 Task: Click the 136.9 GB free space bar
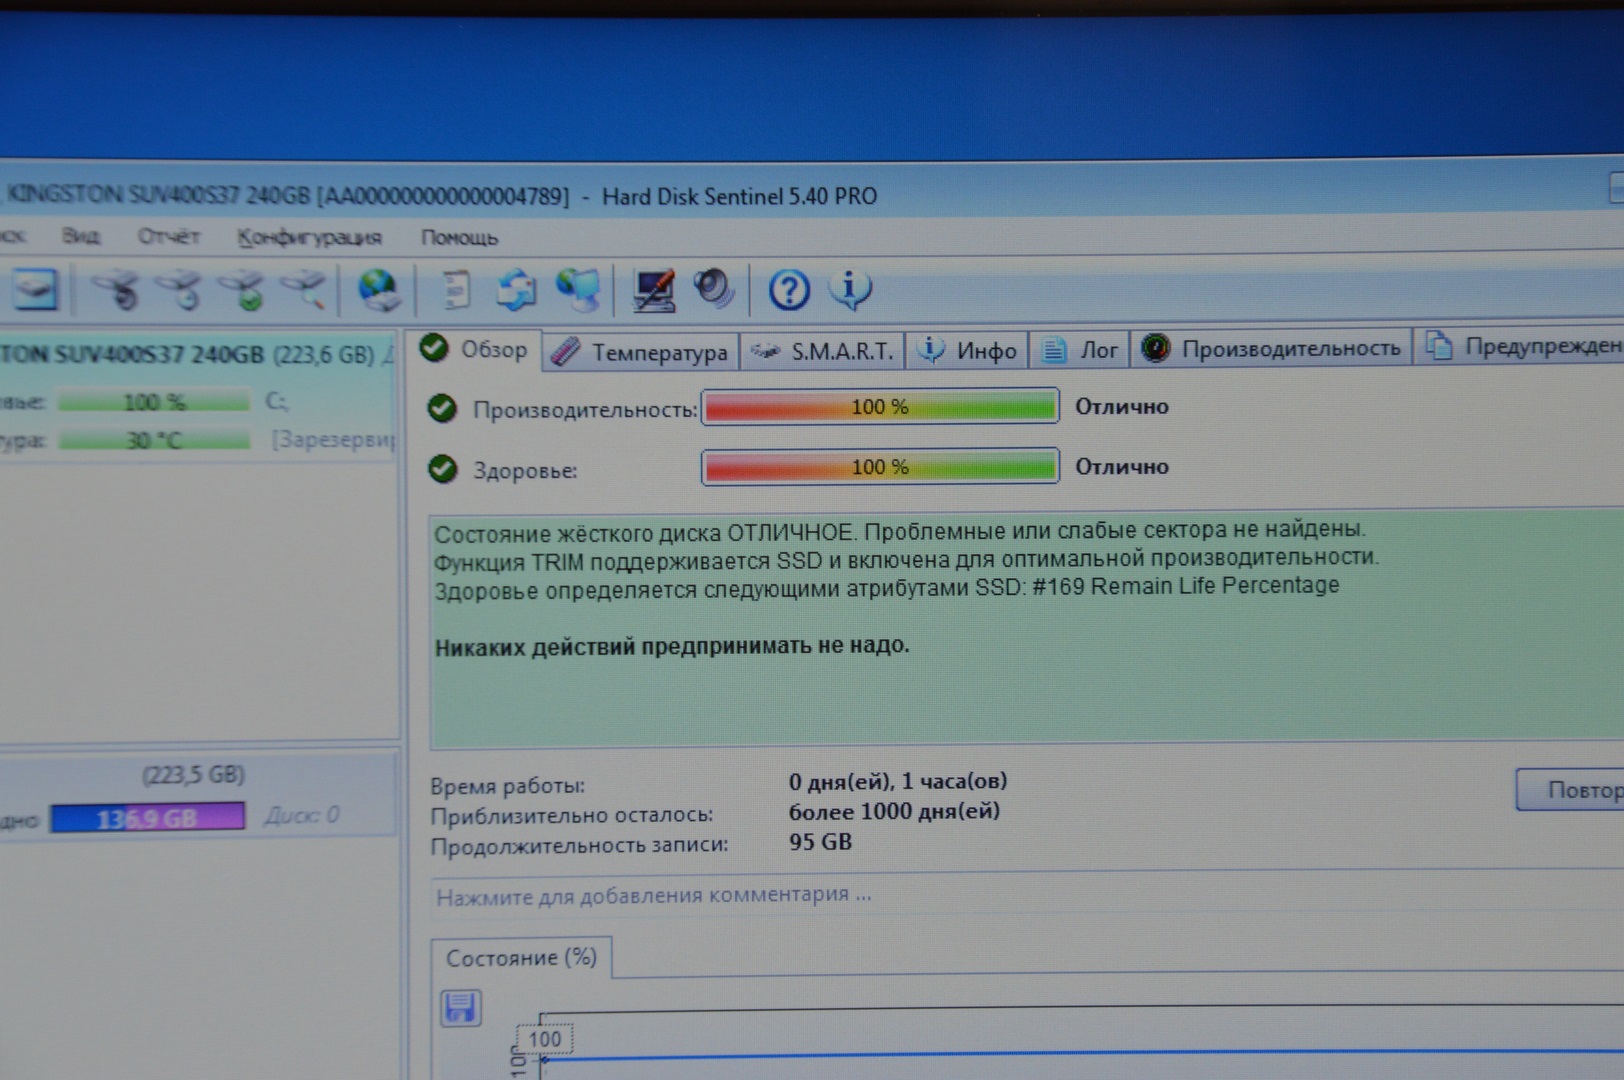click(x=147, y=818)
